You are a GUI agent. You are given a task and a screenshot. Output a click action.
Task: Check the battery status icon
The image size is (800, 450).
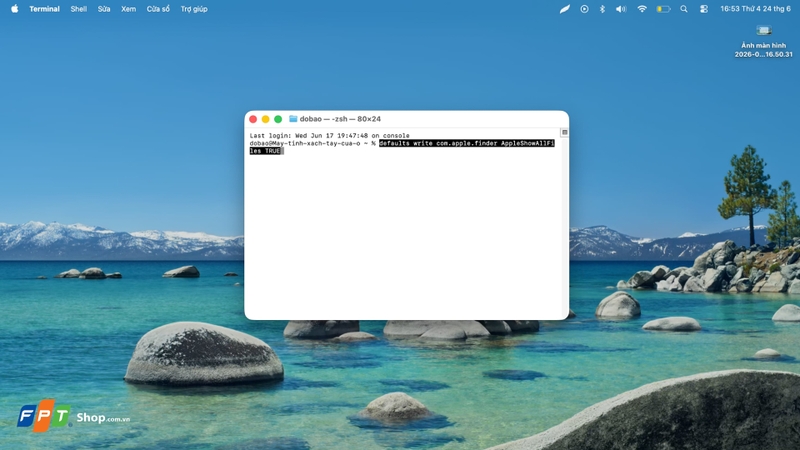[663, 9]
